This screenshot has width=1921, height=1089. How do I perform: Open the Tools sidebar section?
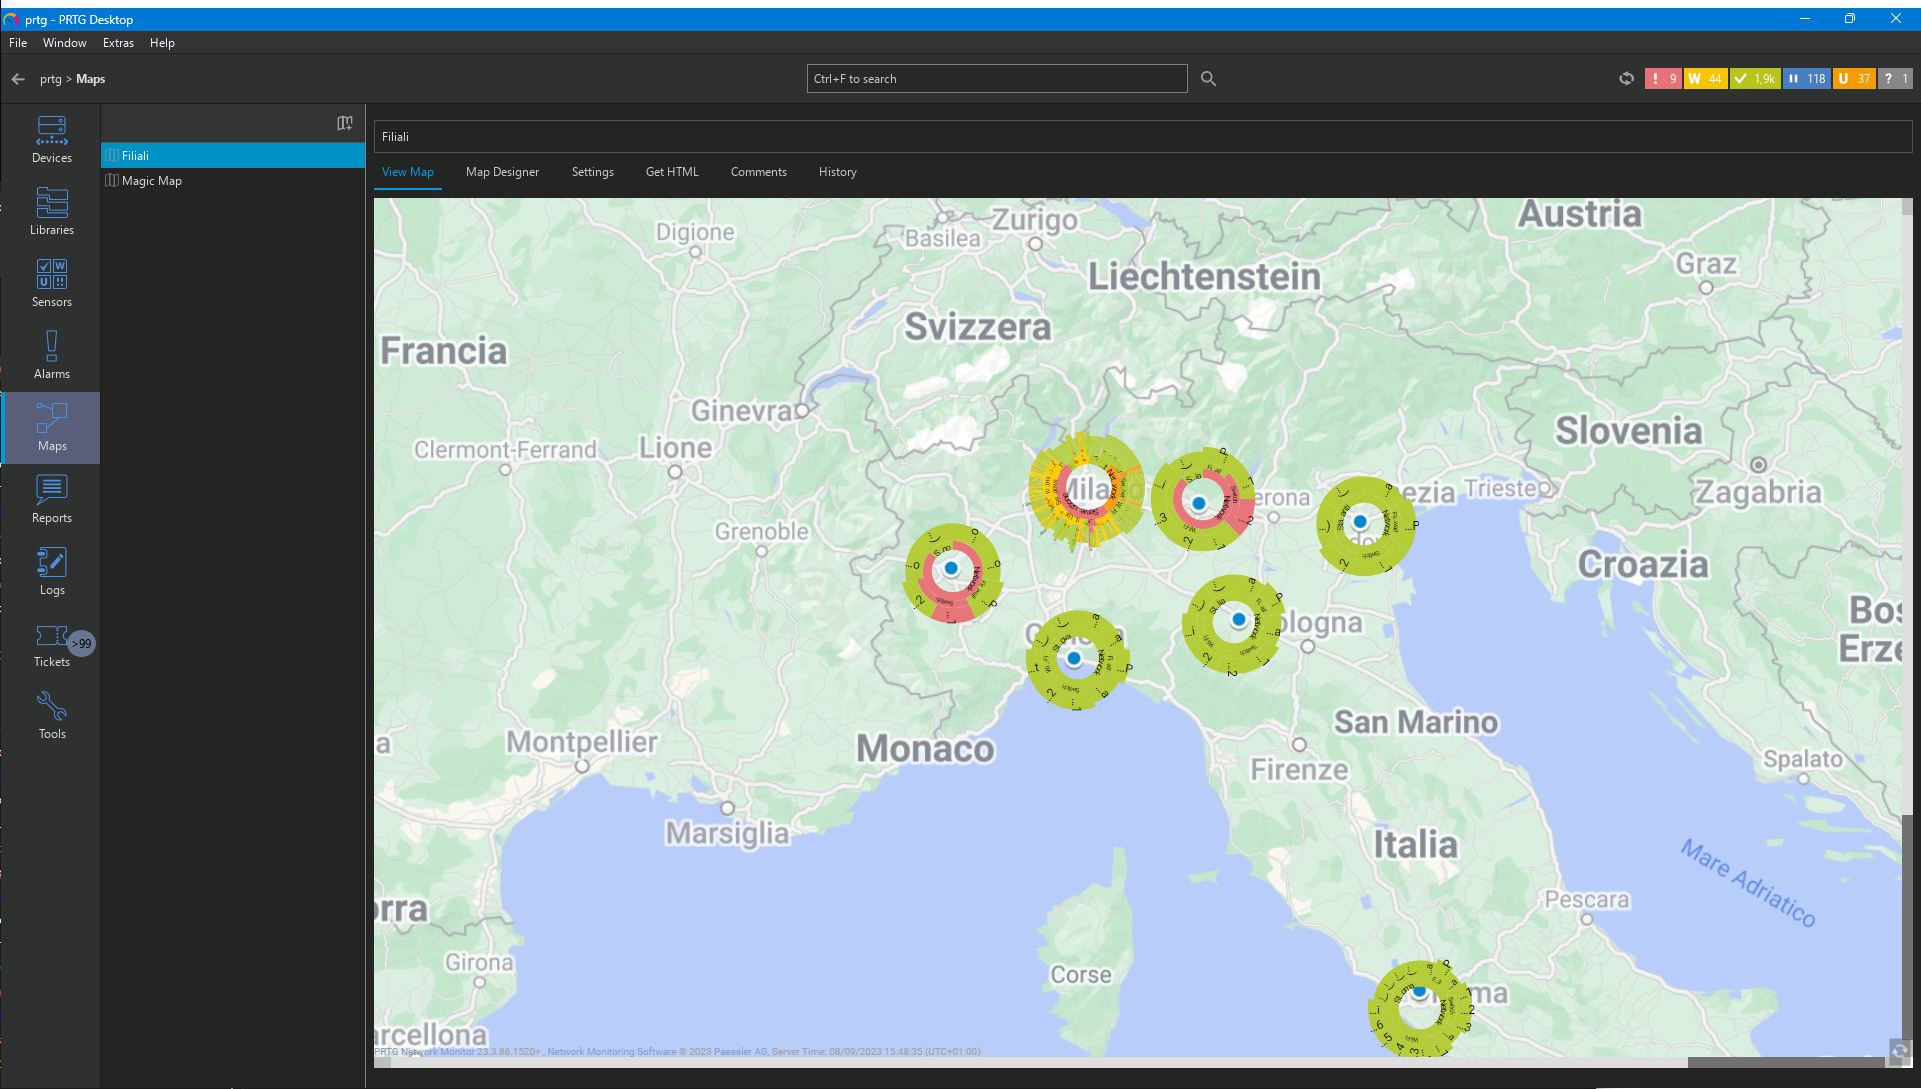(x=51, y=715)
